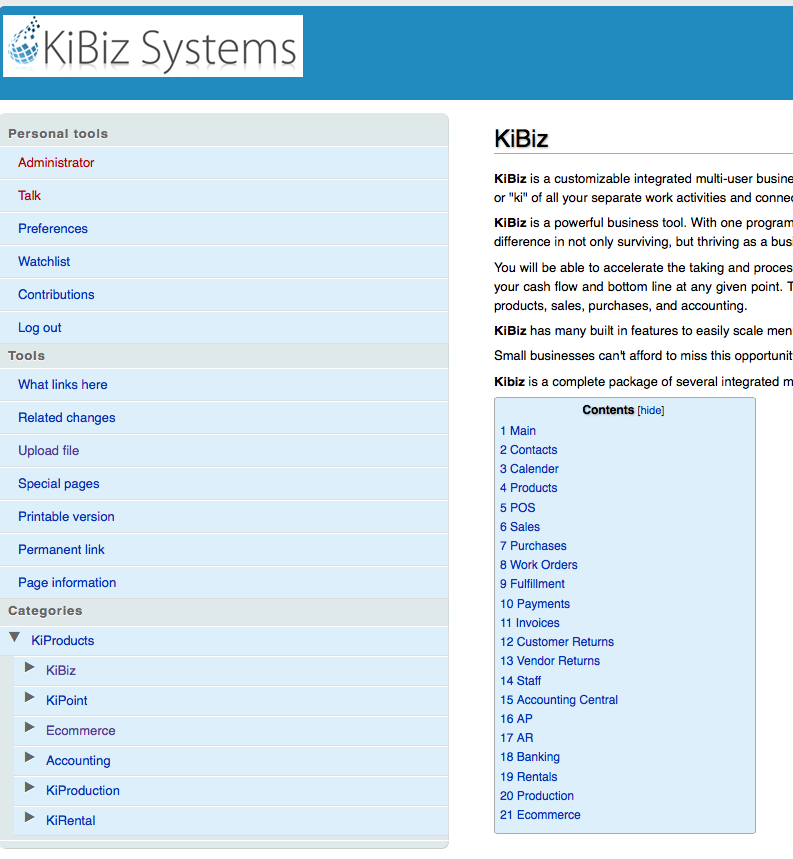The height and width of the screenshot is (859, 793).
Task: Expand the KiPoint category arrow
Action: click(x=30, y=697)
